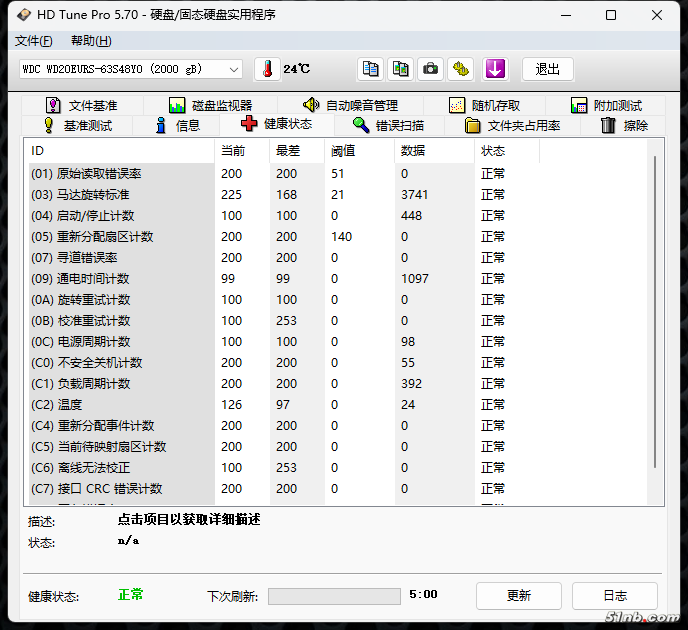Select the (C2) 温度 attribute row
688x630 pixels.
pos(120,405)
